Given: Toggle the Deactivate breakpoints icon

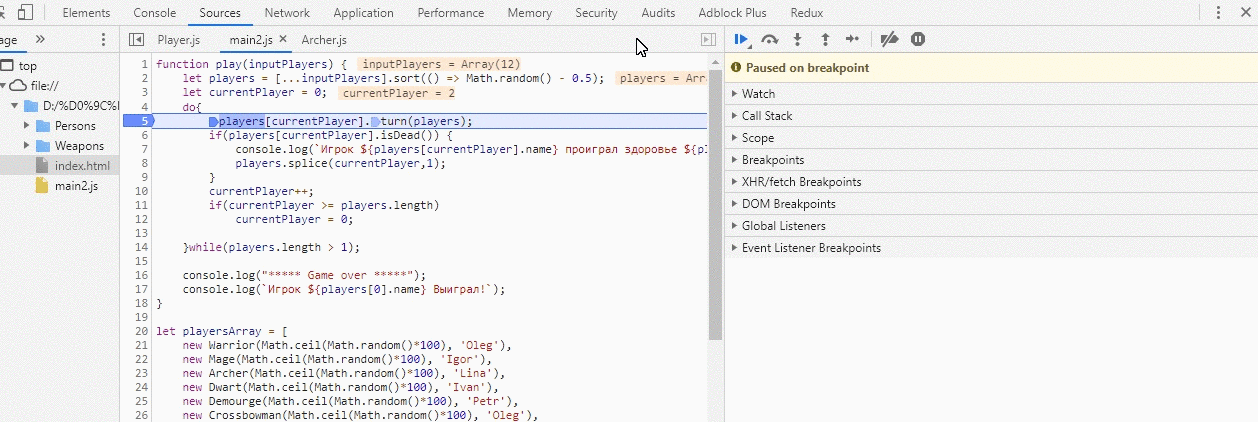Looking at the screenshot, I should 889,40.
